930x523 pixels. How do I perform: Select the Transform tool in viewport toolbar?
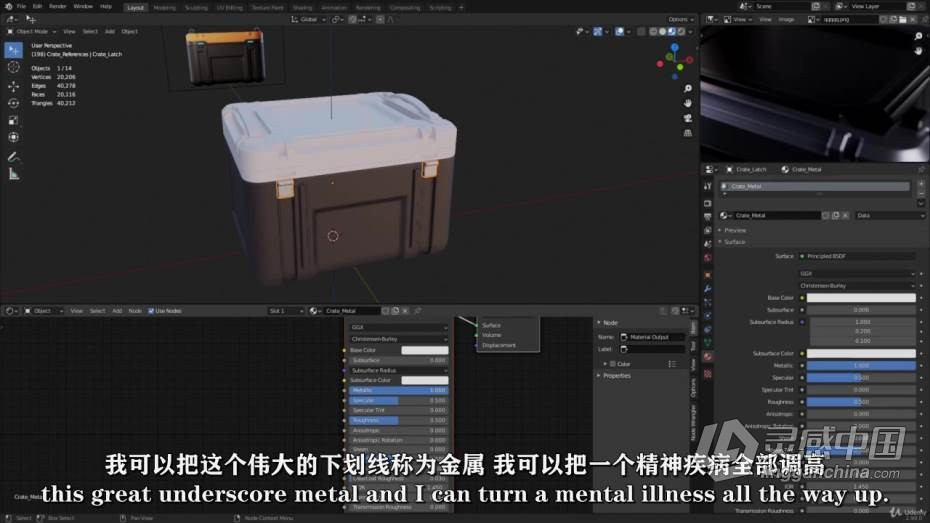pyautogui.click(x=14, y=138)
